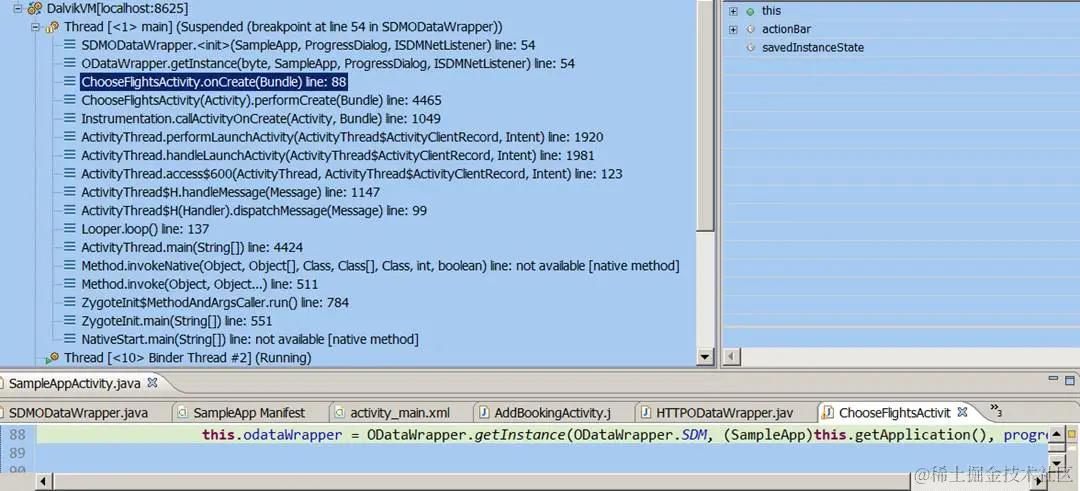Select Looper.loop() line 137 frame
The width and height of the screenshot is (1080, 491).
coord(145,229)
